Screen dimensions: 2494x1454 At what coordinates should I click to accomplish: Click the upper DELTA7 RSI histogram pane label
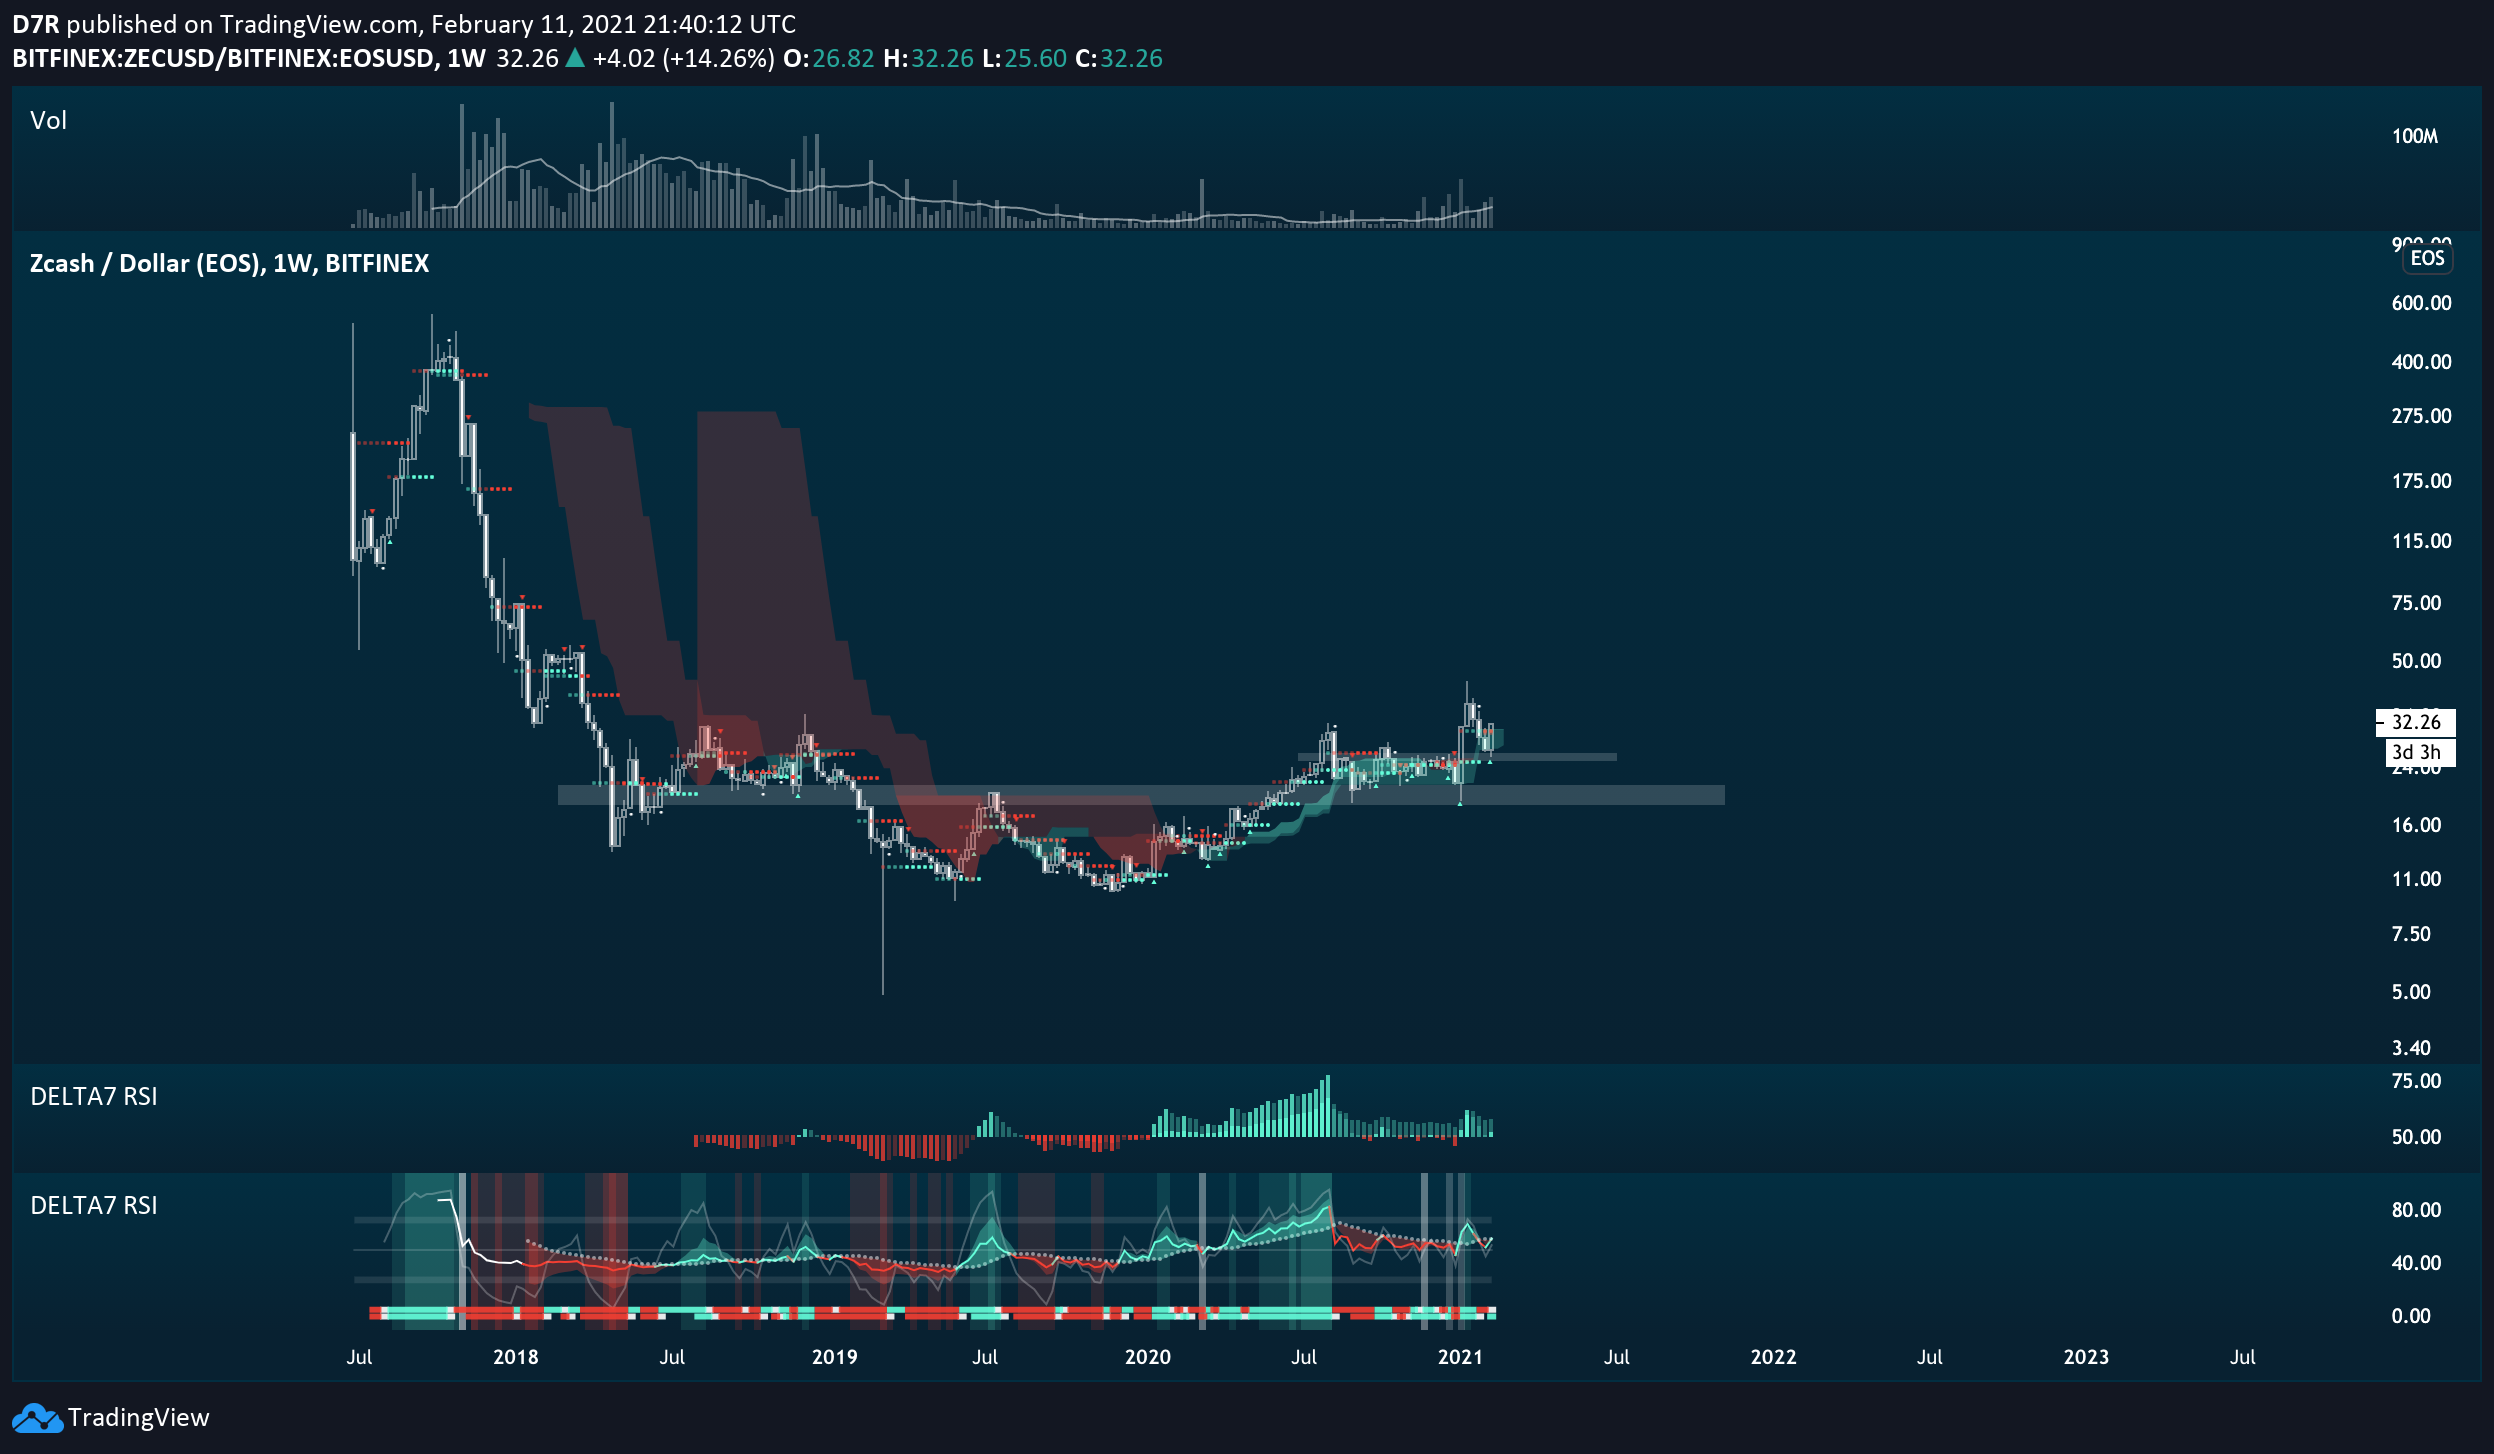[x=94, y=1097]
